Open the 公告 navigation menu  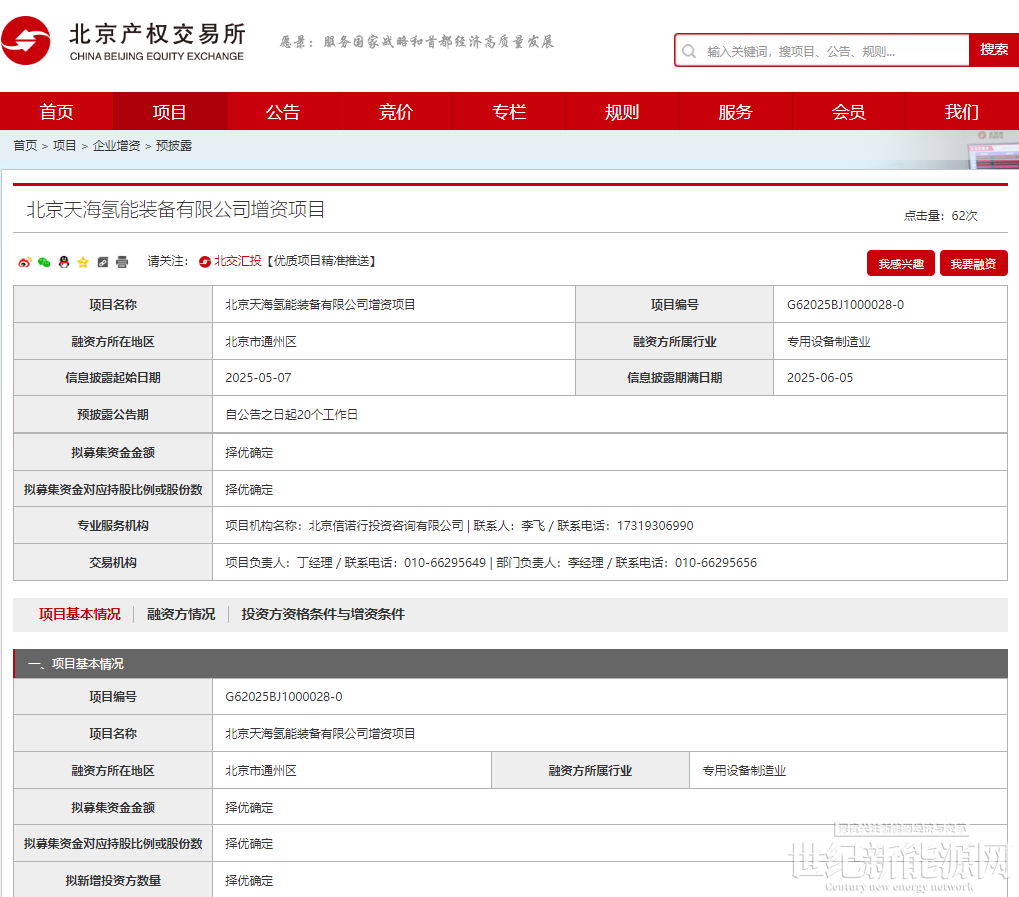[x=283, y=112]
